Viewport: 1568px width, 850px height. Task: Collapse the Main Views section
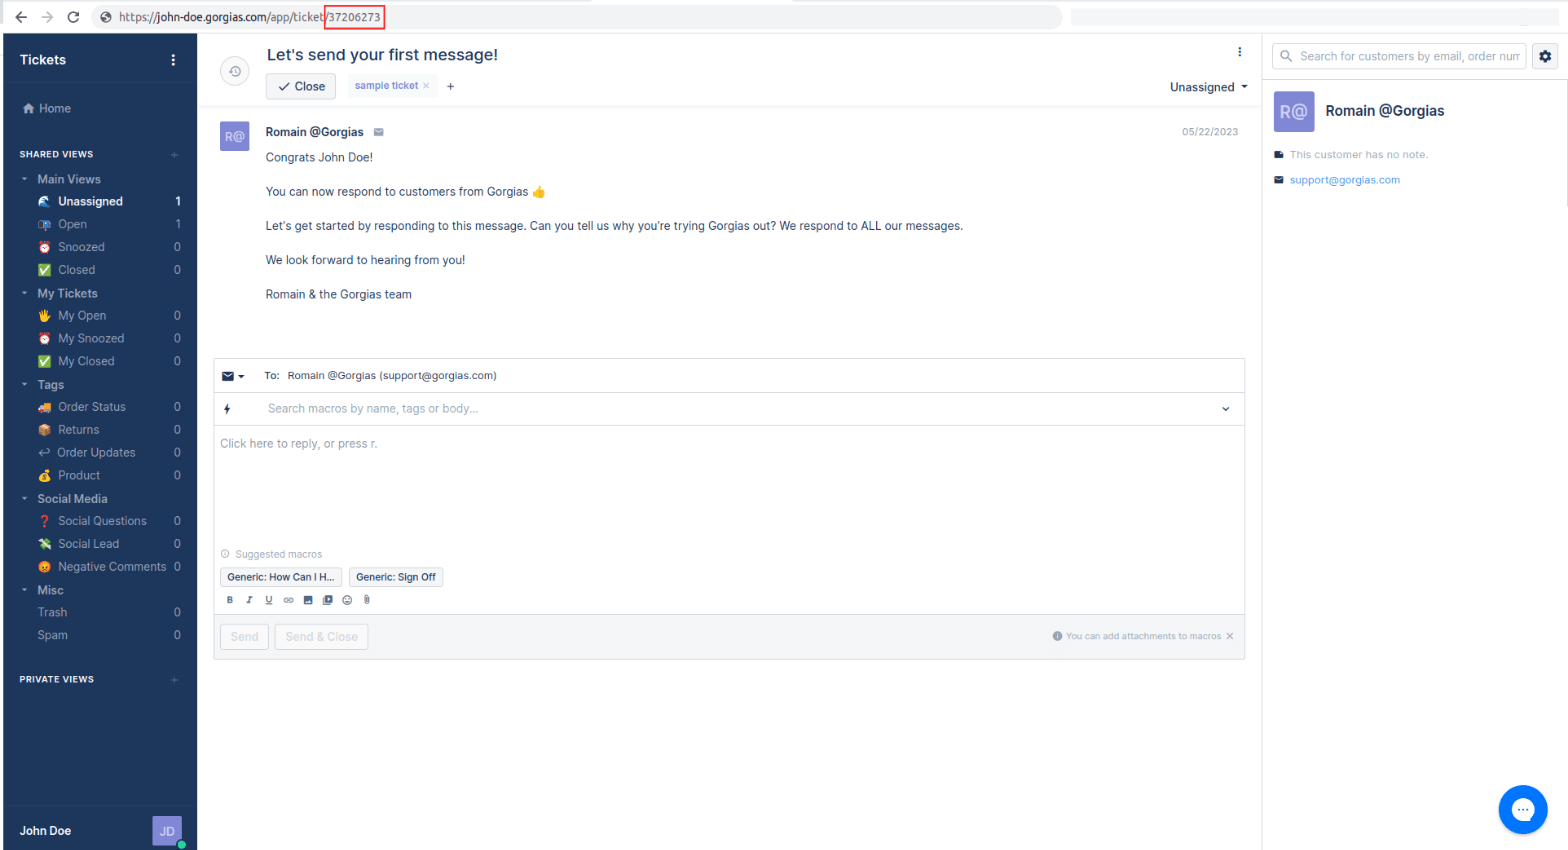point(25,179)
